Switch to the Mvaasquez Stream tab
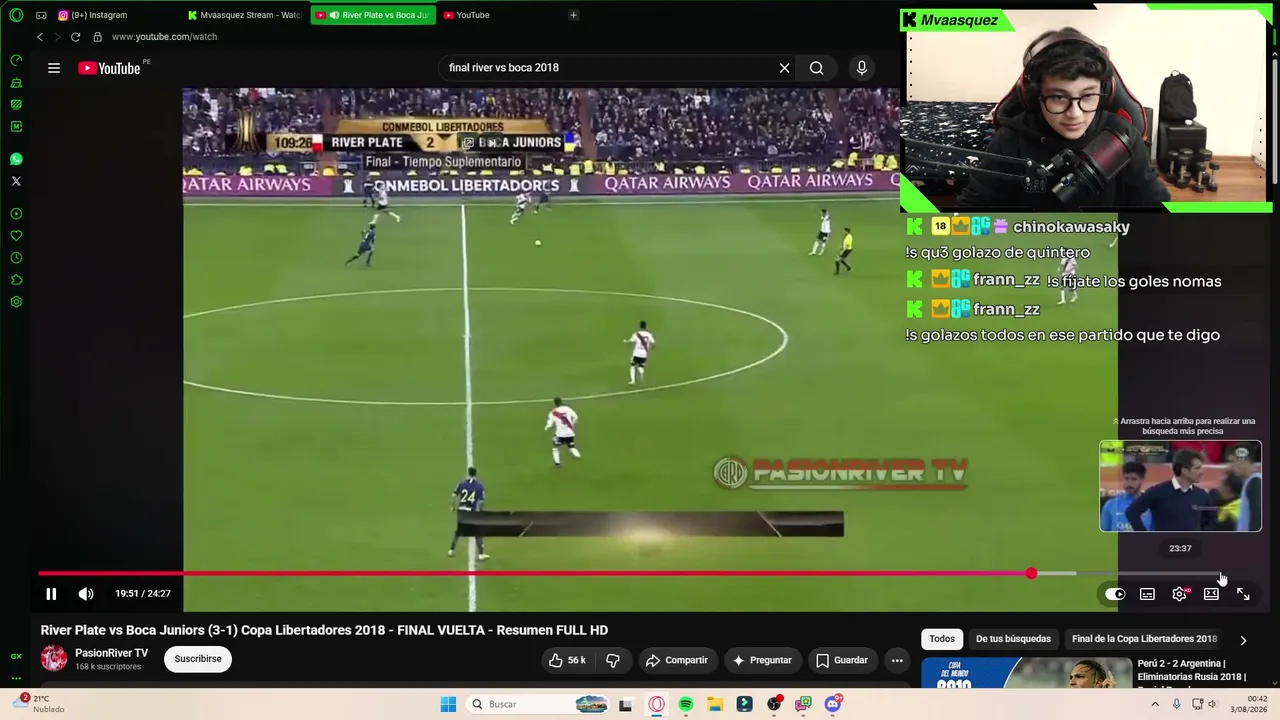The height and width of the screenshot is (720, 1280). [245, 15]
